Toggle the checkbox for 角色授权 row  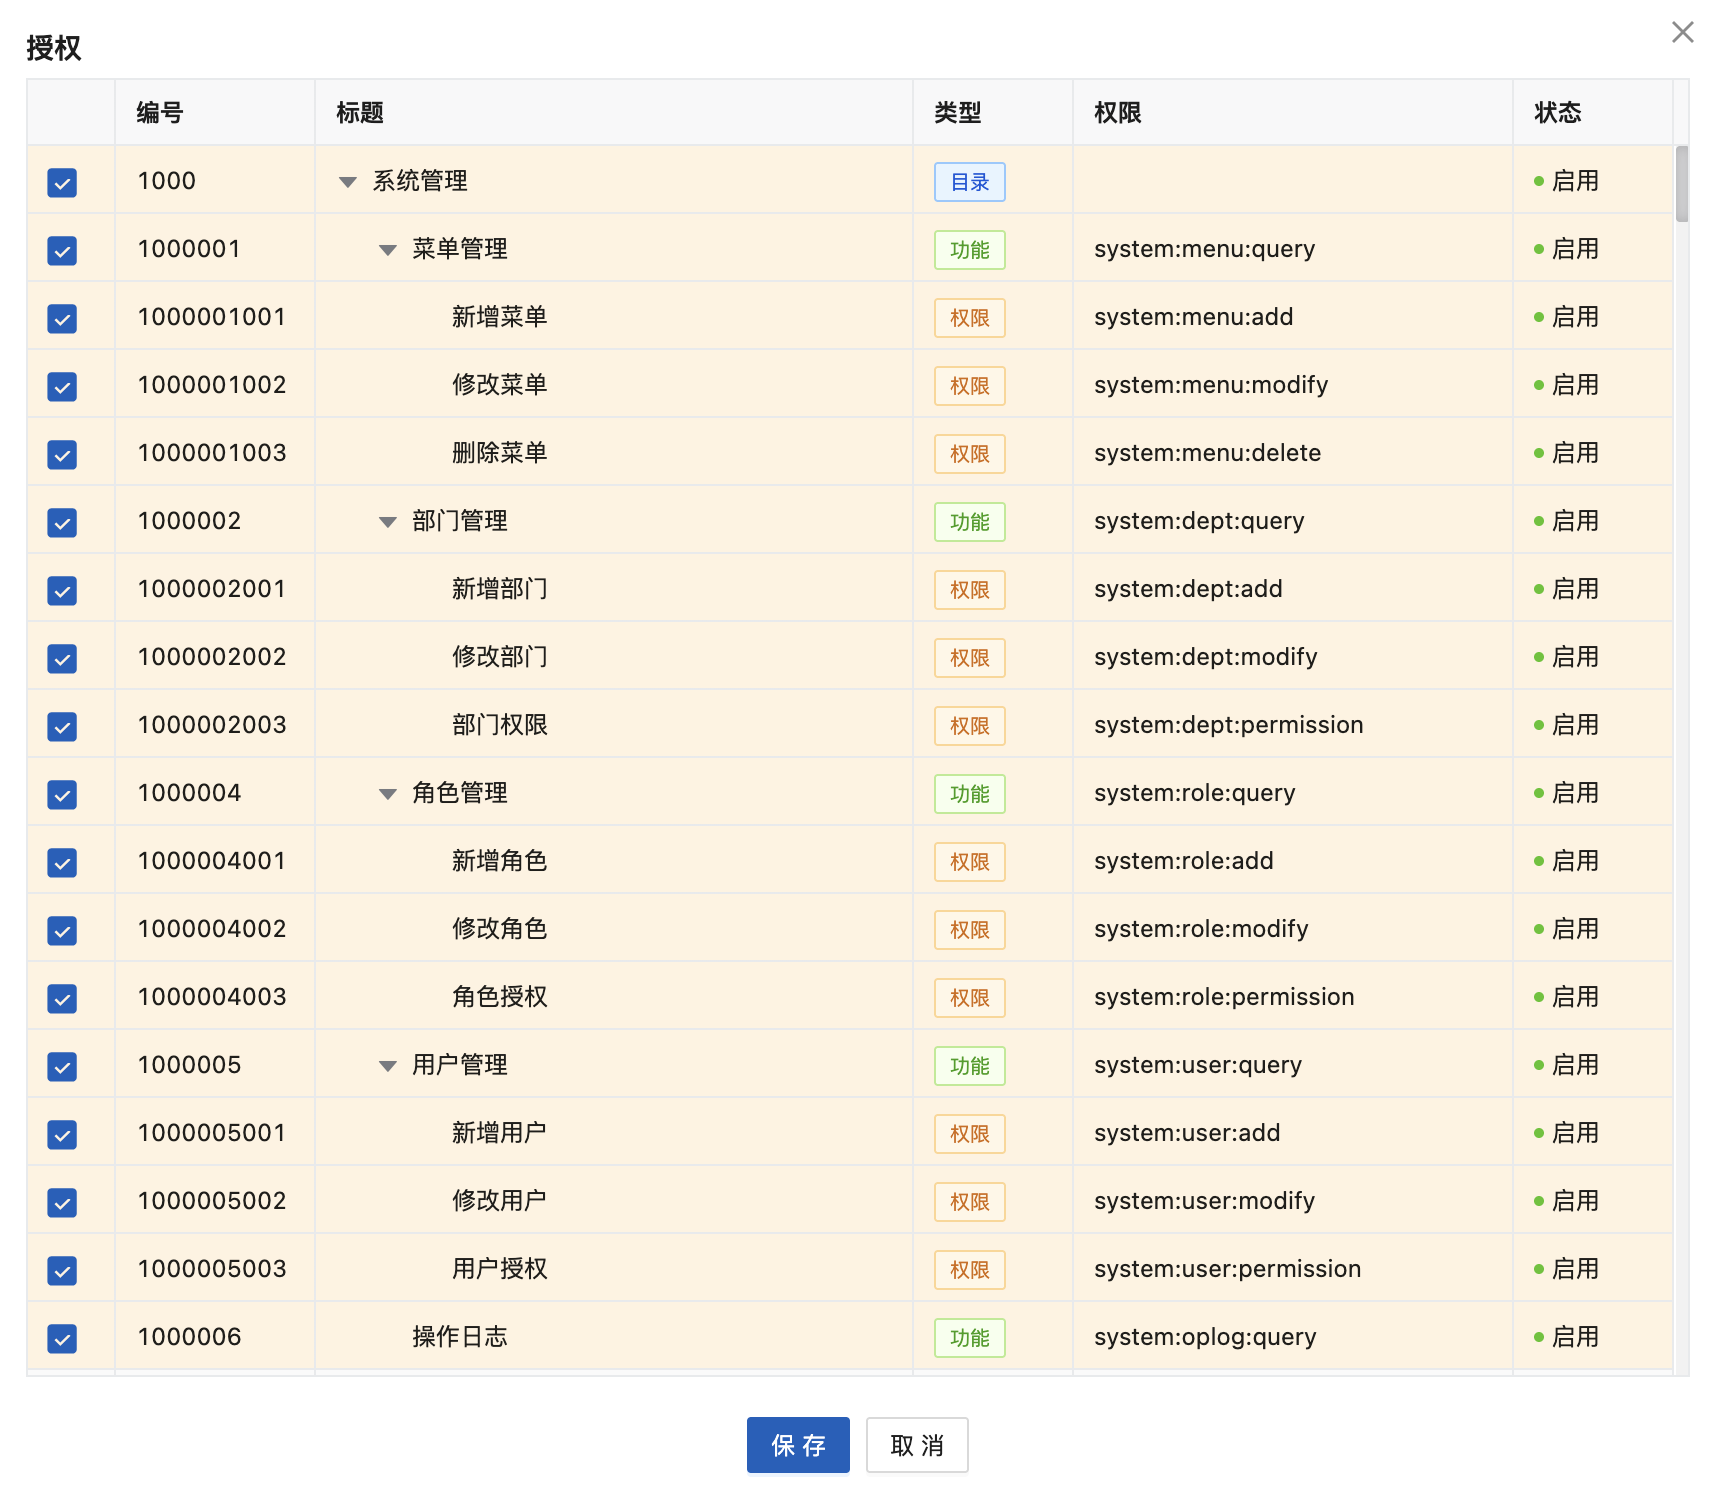click(62, 999)
